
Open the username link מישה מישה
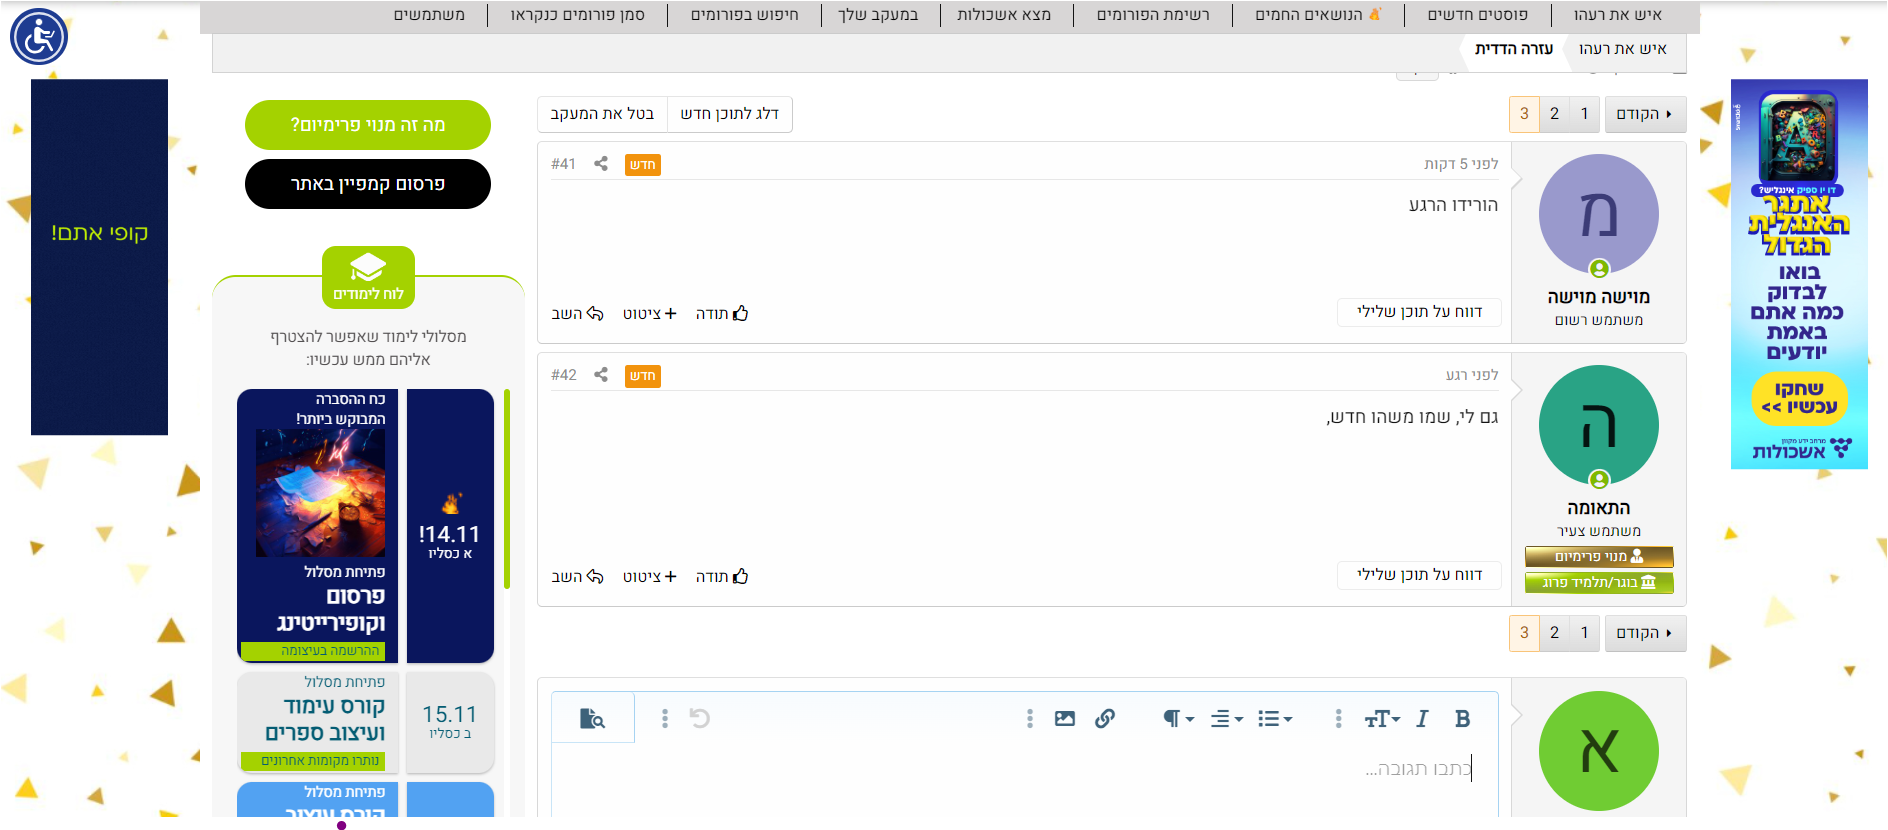(1598, 297)
